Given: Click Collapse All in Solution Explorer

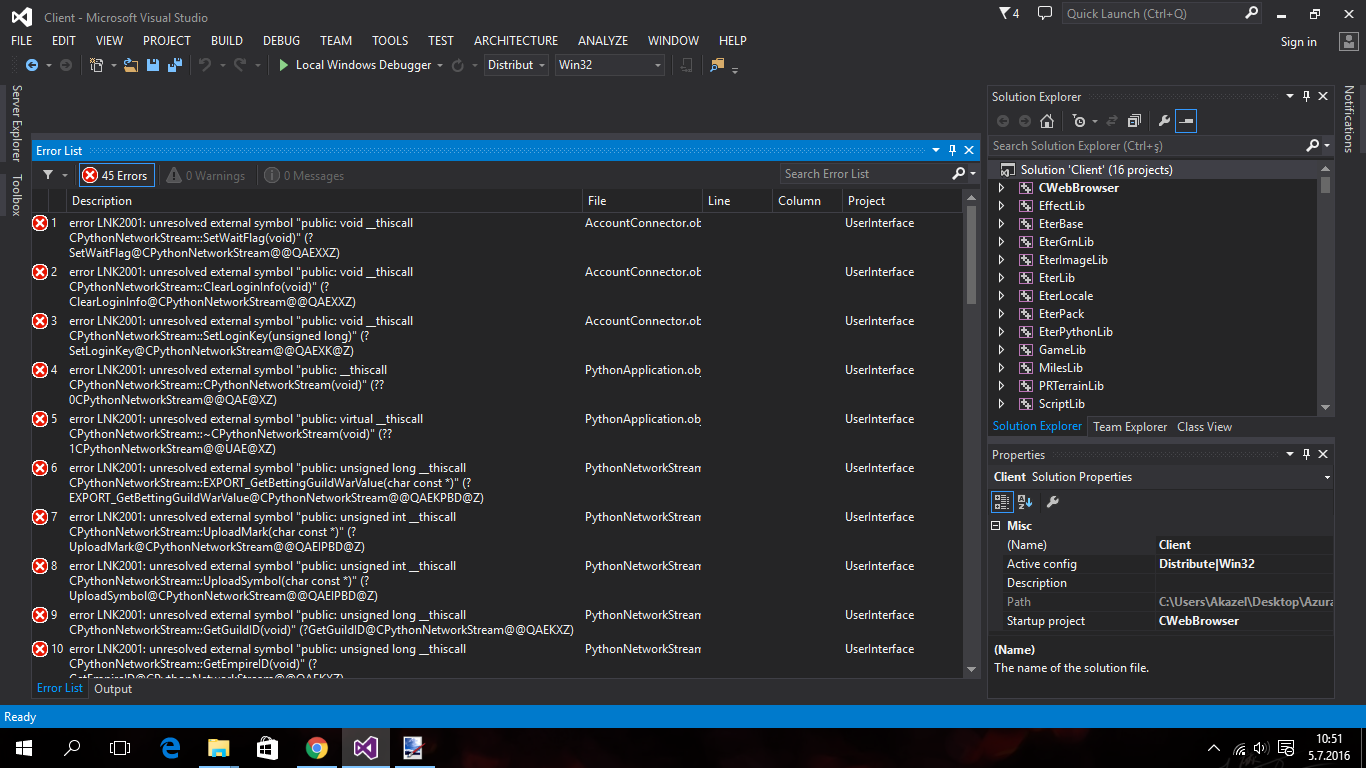Looking at the screenshot, I should pyautogui.click(x=1133, y=121).
